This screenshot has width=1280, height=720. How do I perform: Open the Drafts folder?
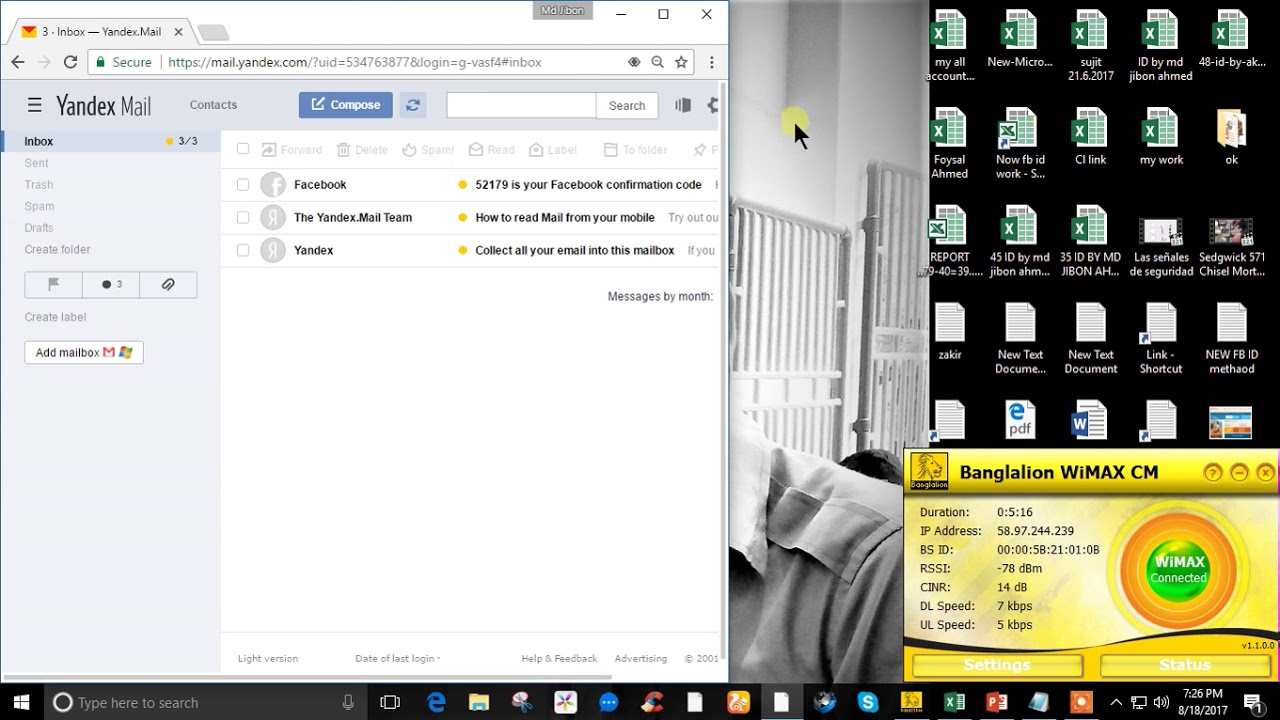(x=39, y=228)
